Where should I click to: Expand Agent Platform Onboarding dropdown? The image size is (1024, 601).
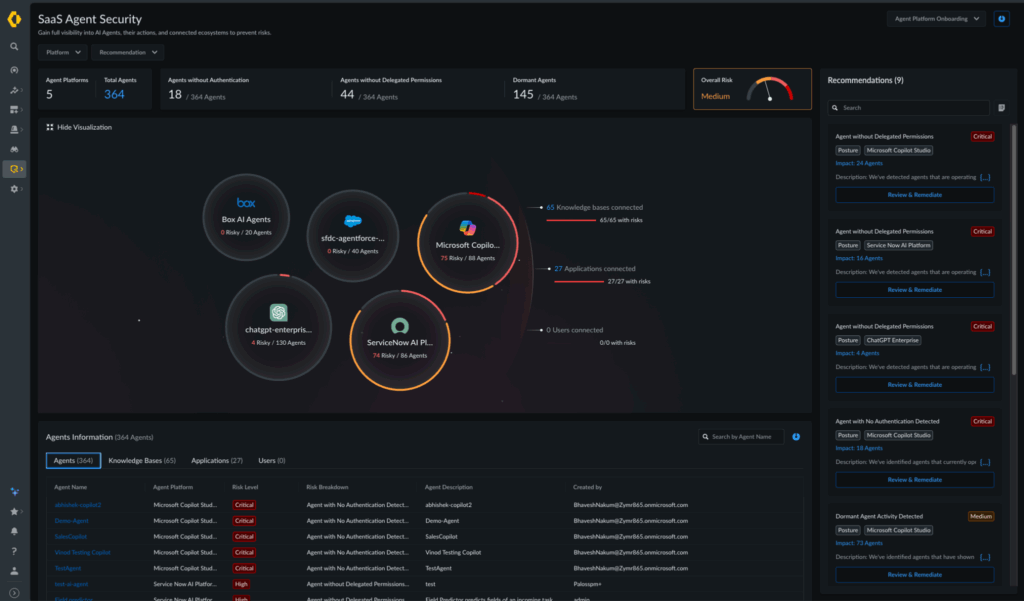coord(936,19)
